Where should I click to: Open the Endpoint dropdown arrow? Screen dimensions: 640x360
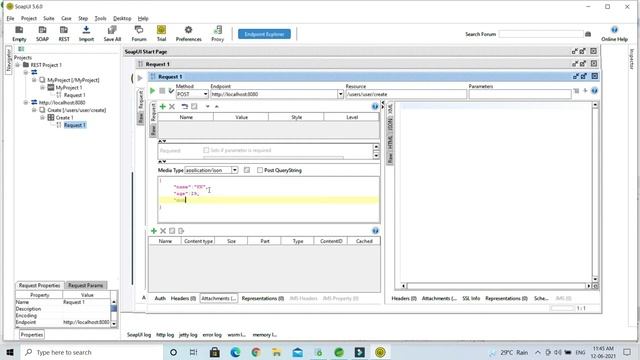pos(340,94)
